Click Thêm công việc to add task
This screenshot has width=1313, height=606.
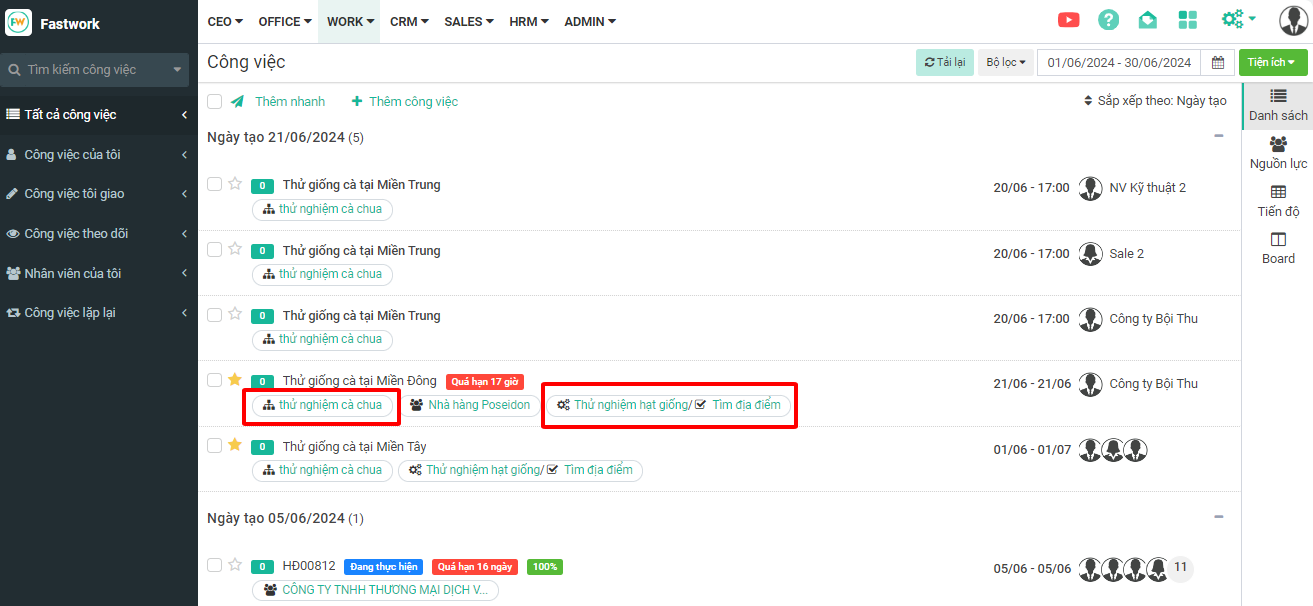coord(405,101)
